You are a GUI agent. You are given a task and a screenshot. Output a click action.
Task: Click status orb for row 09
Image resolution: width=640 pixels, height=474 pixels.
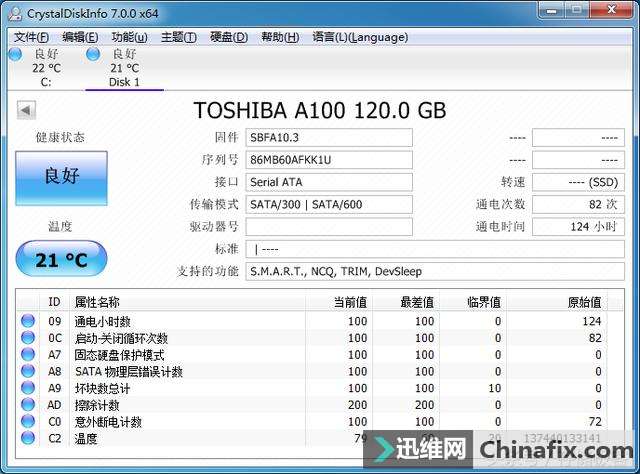click(28, 321)
